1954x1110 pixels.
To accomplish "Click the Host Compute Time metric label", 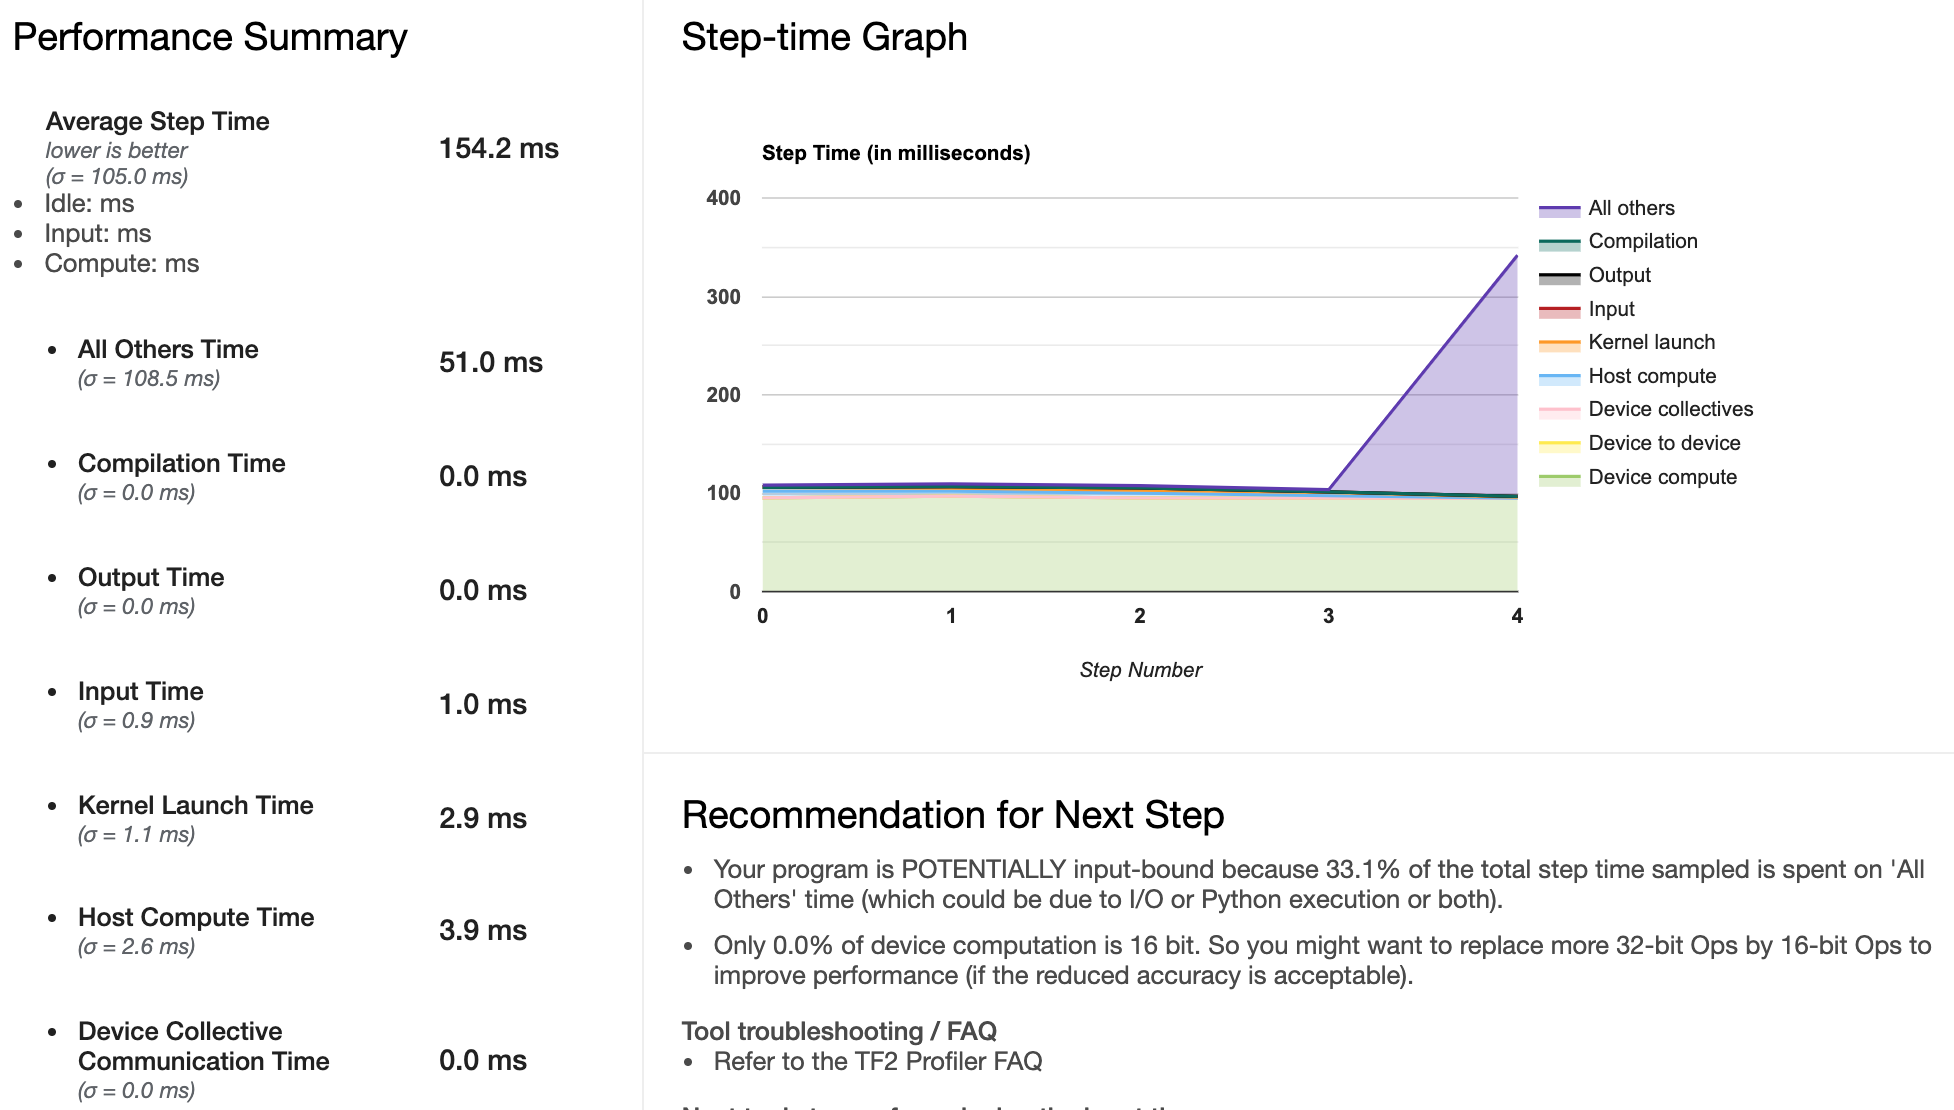I will [x=196, y=917].
